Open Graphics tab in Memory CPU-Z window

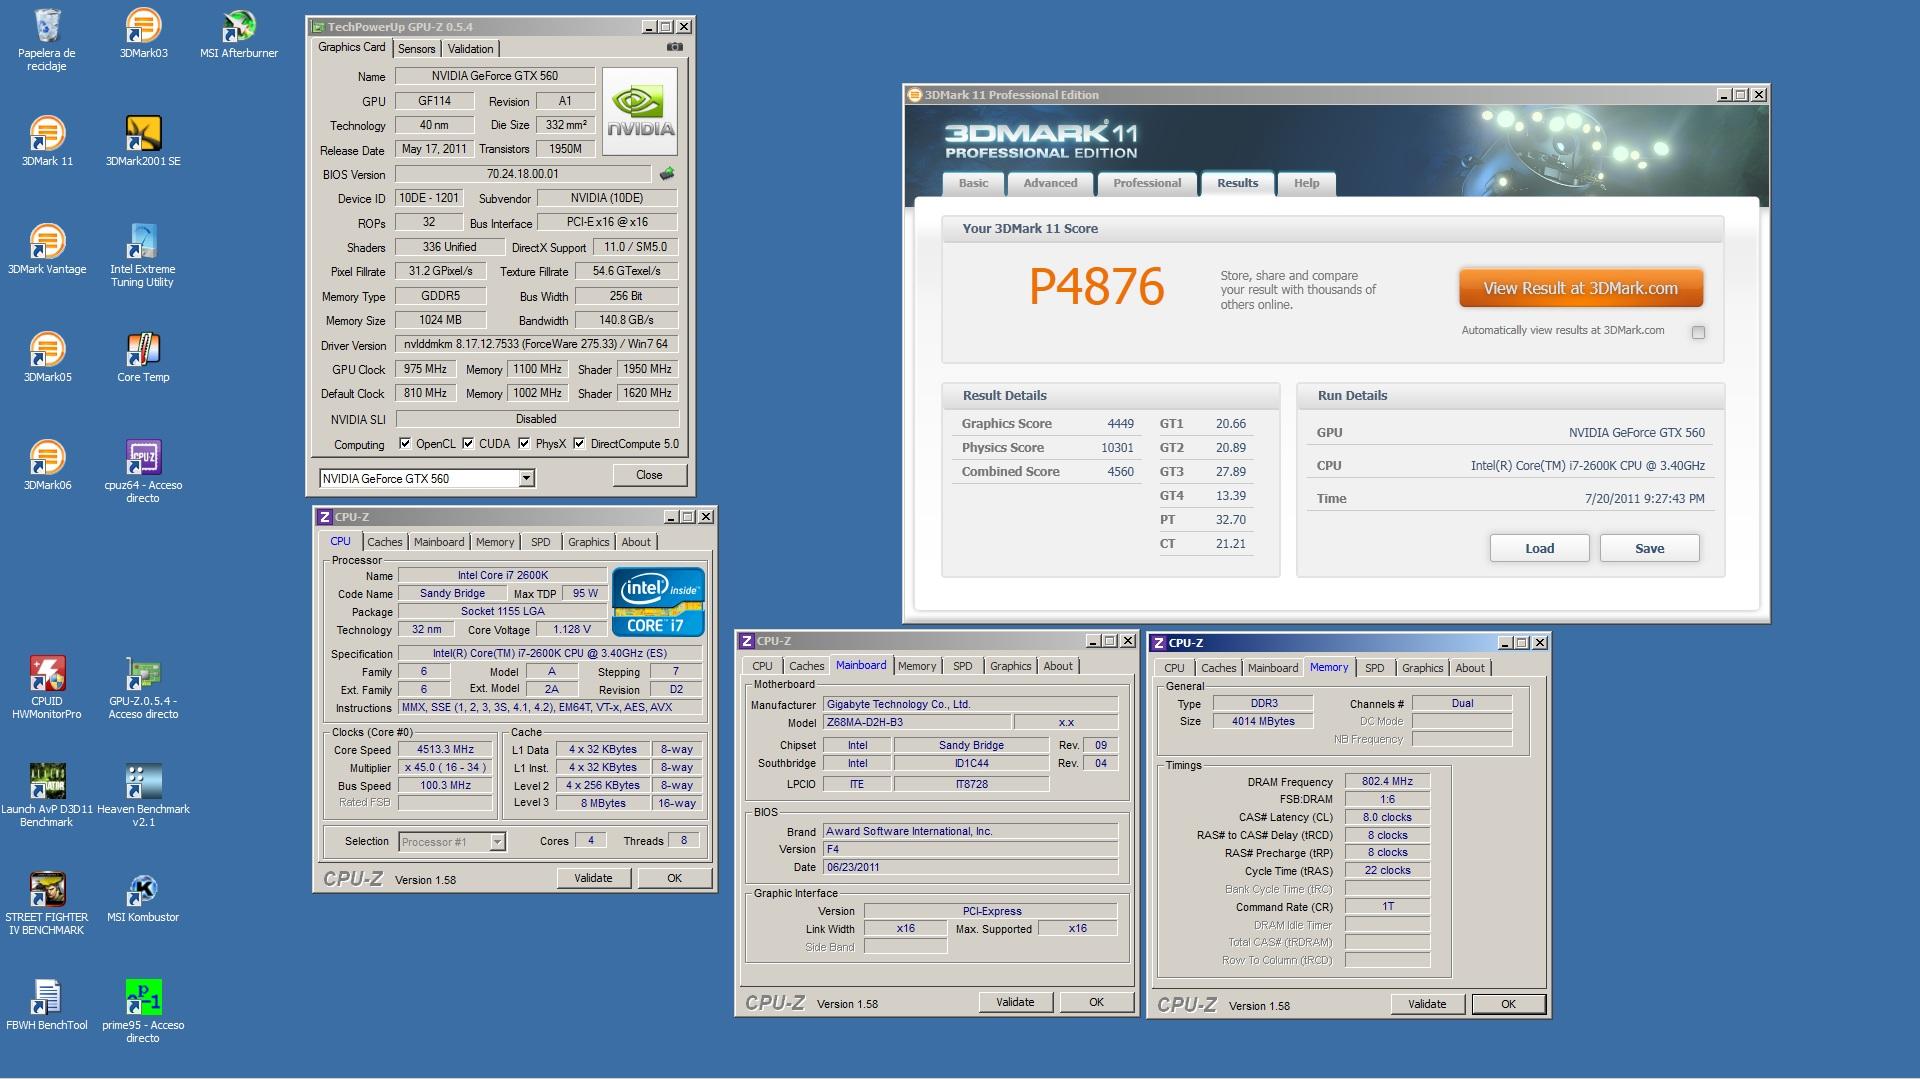pos(1422,668)
